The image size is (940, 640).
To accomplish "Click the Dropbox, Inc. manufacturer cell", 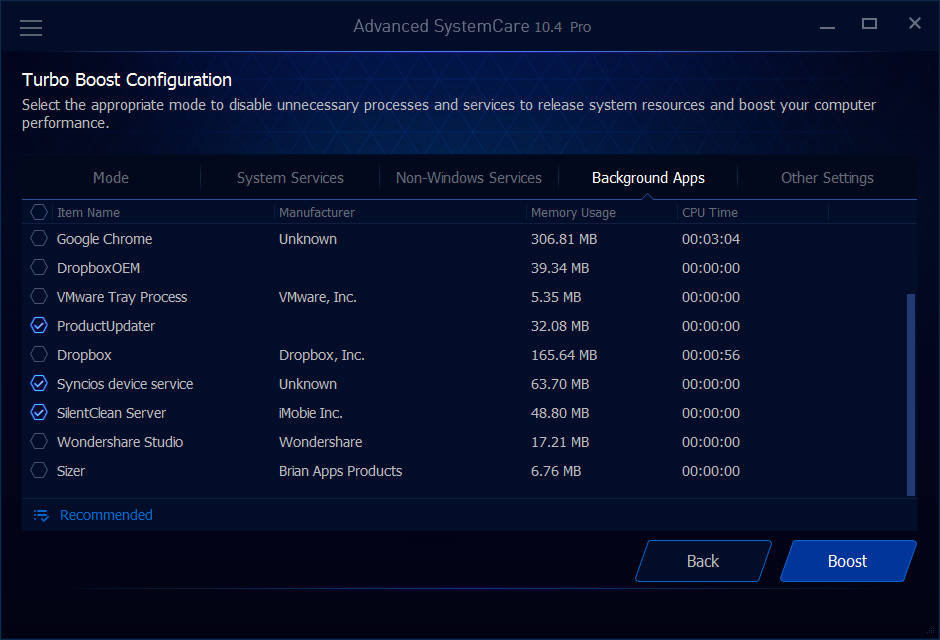I will click(321, 355).
